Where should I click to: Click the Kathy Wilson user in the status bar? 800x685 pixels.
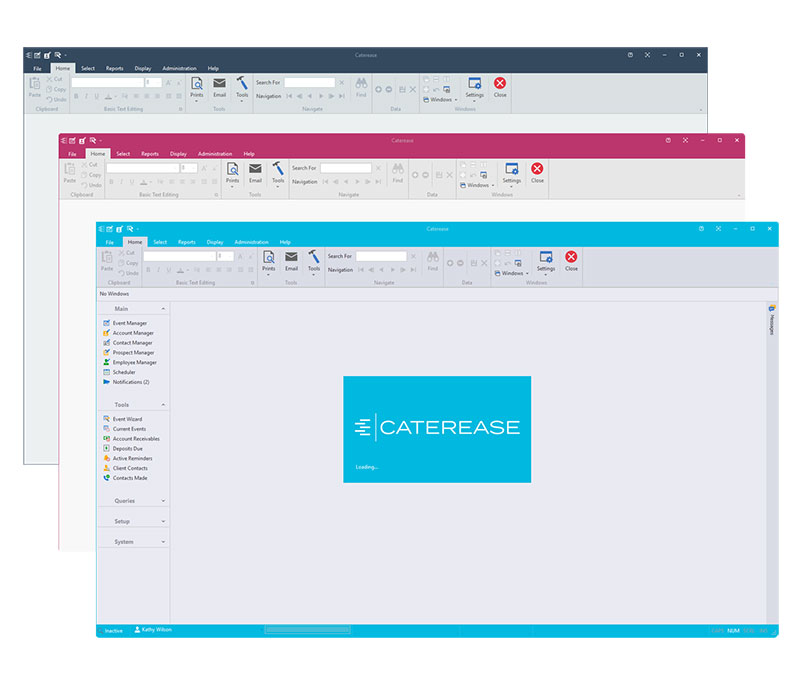(153, 630)
